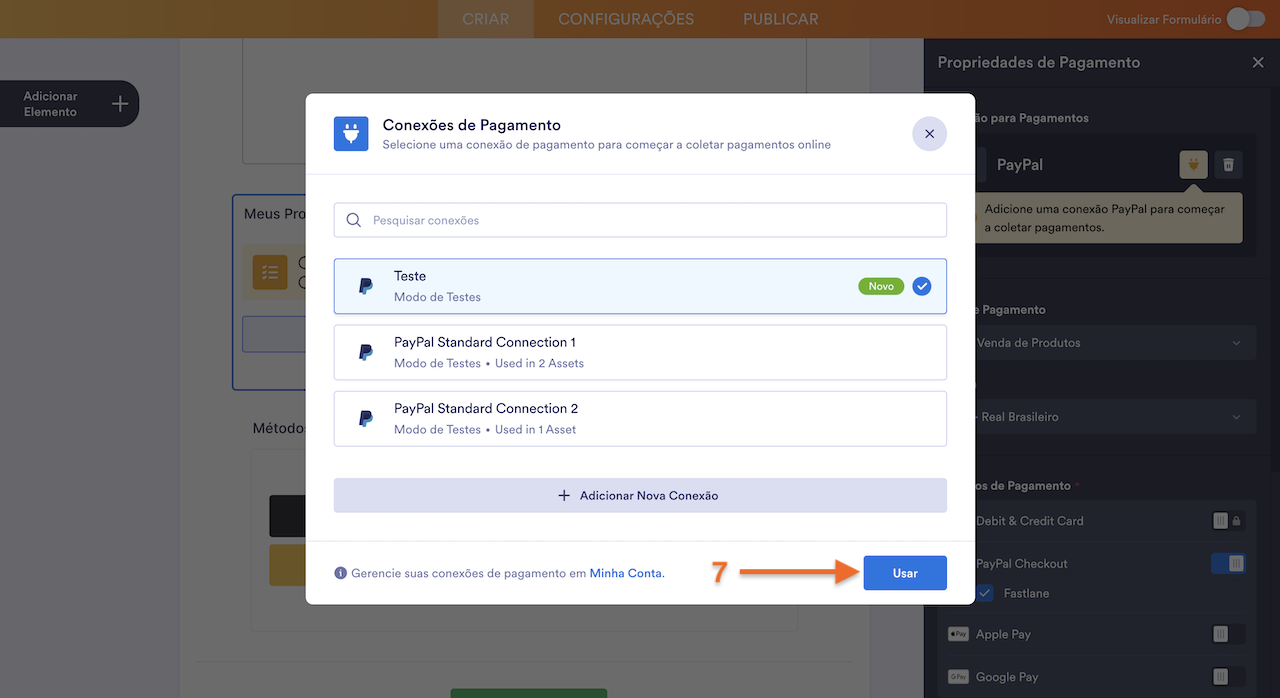Click the Apple Pay badge icon
1280x698 pixels.
[957, 634]
